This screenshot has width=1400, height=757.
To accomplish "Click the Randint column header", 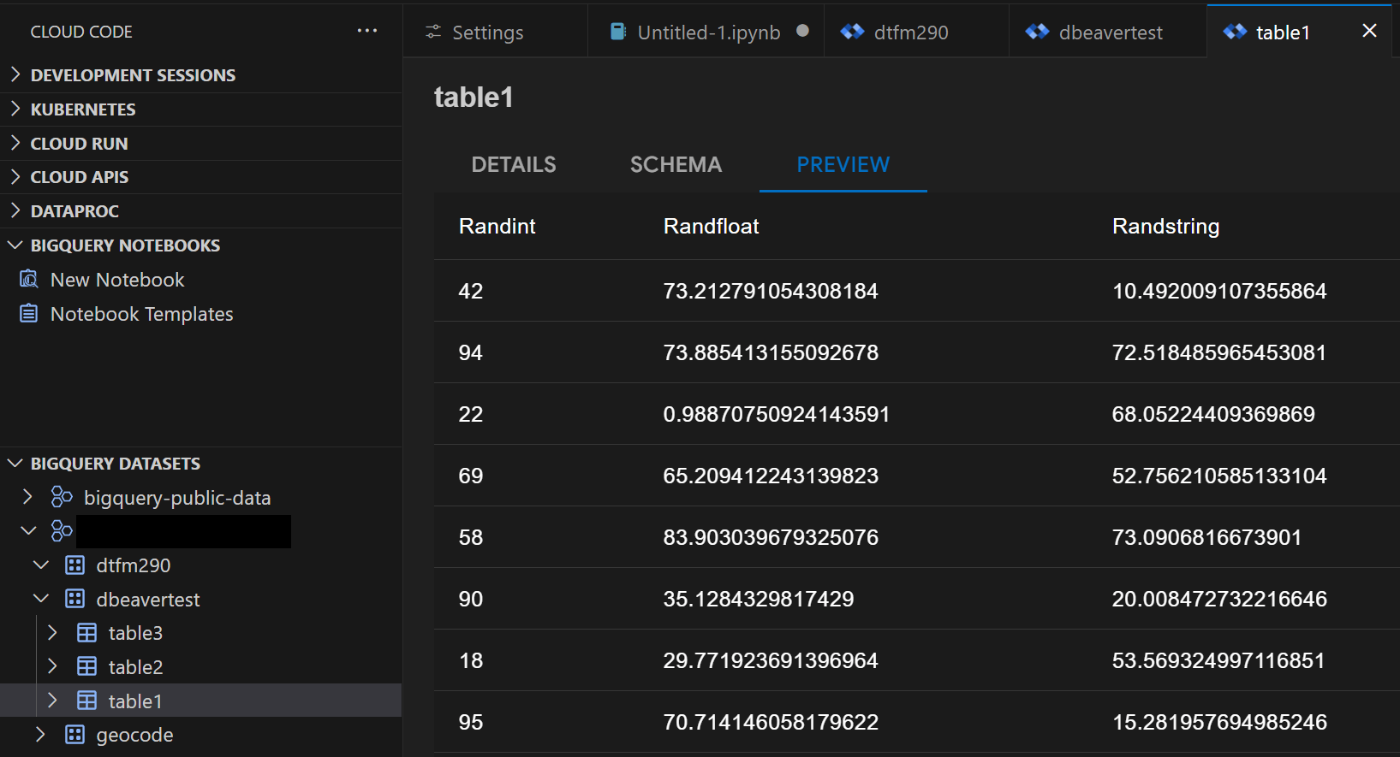I will (x=497, y=227).
